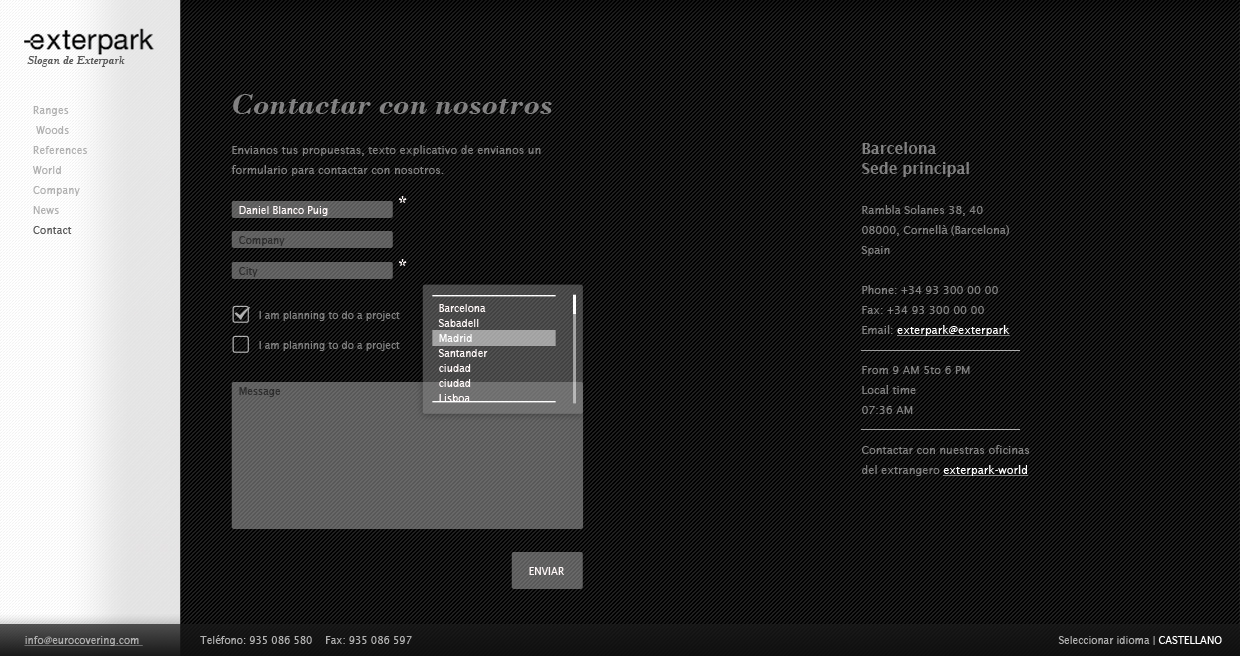1240x656 pixels.
Task: Click the exterpark@exterpark email link
Action: pyautogui.click(x=953, y=331)
